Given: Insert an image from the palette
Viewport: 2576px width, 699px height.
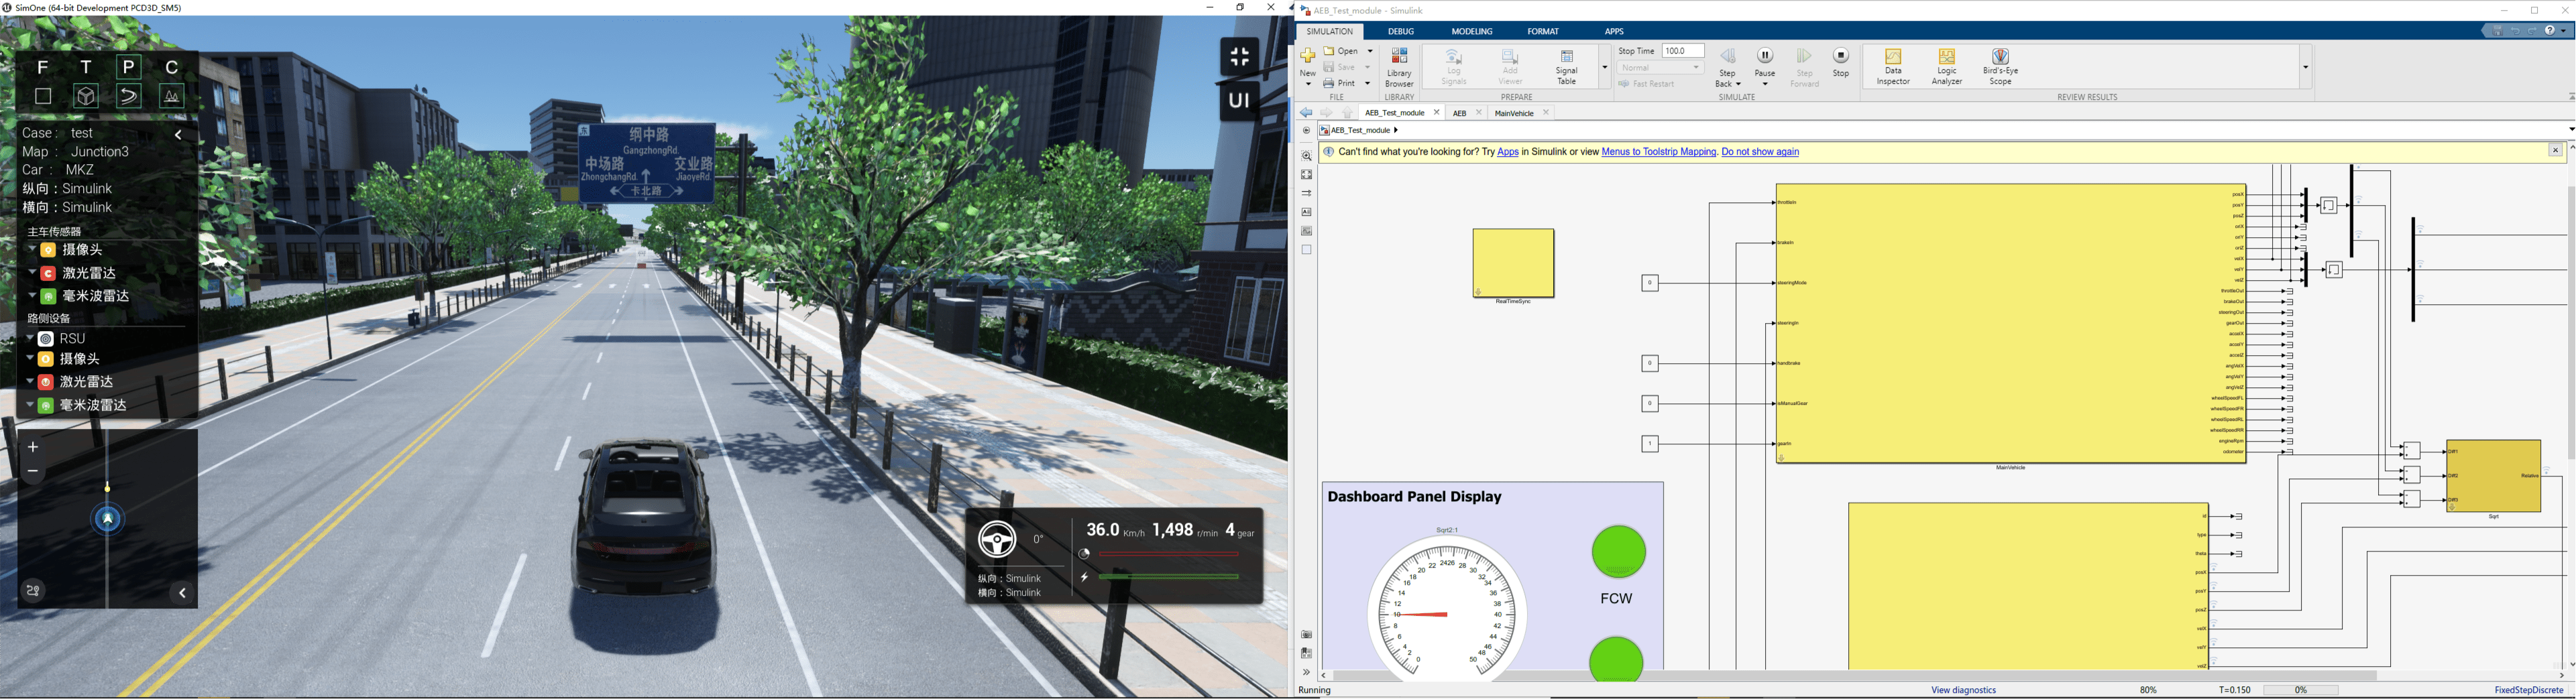Looking at the screenshot, I should [1306, 231].
